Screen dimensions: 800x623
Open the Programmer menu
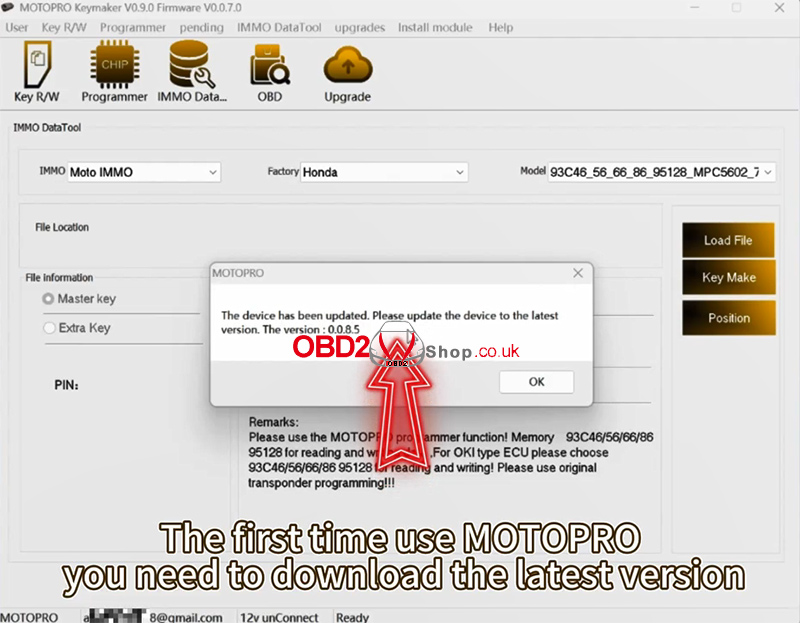(x=133, y=28)
